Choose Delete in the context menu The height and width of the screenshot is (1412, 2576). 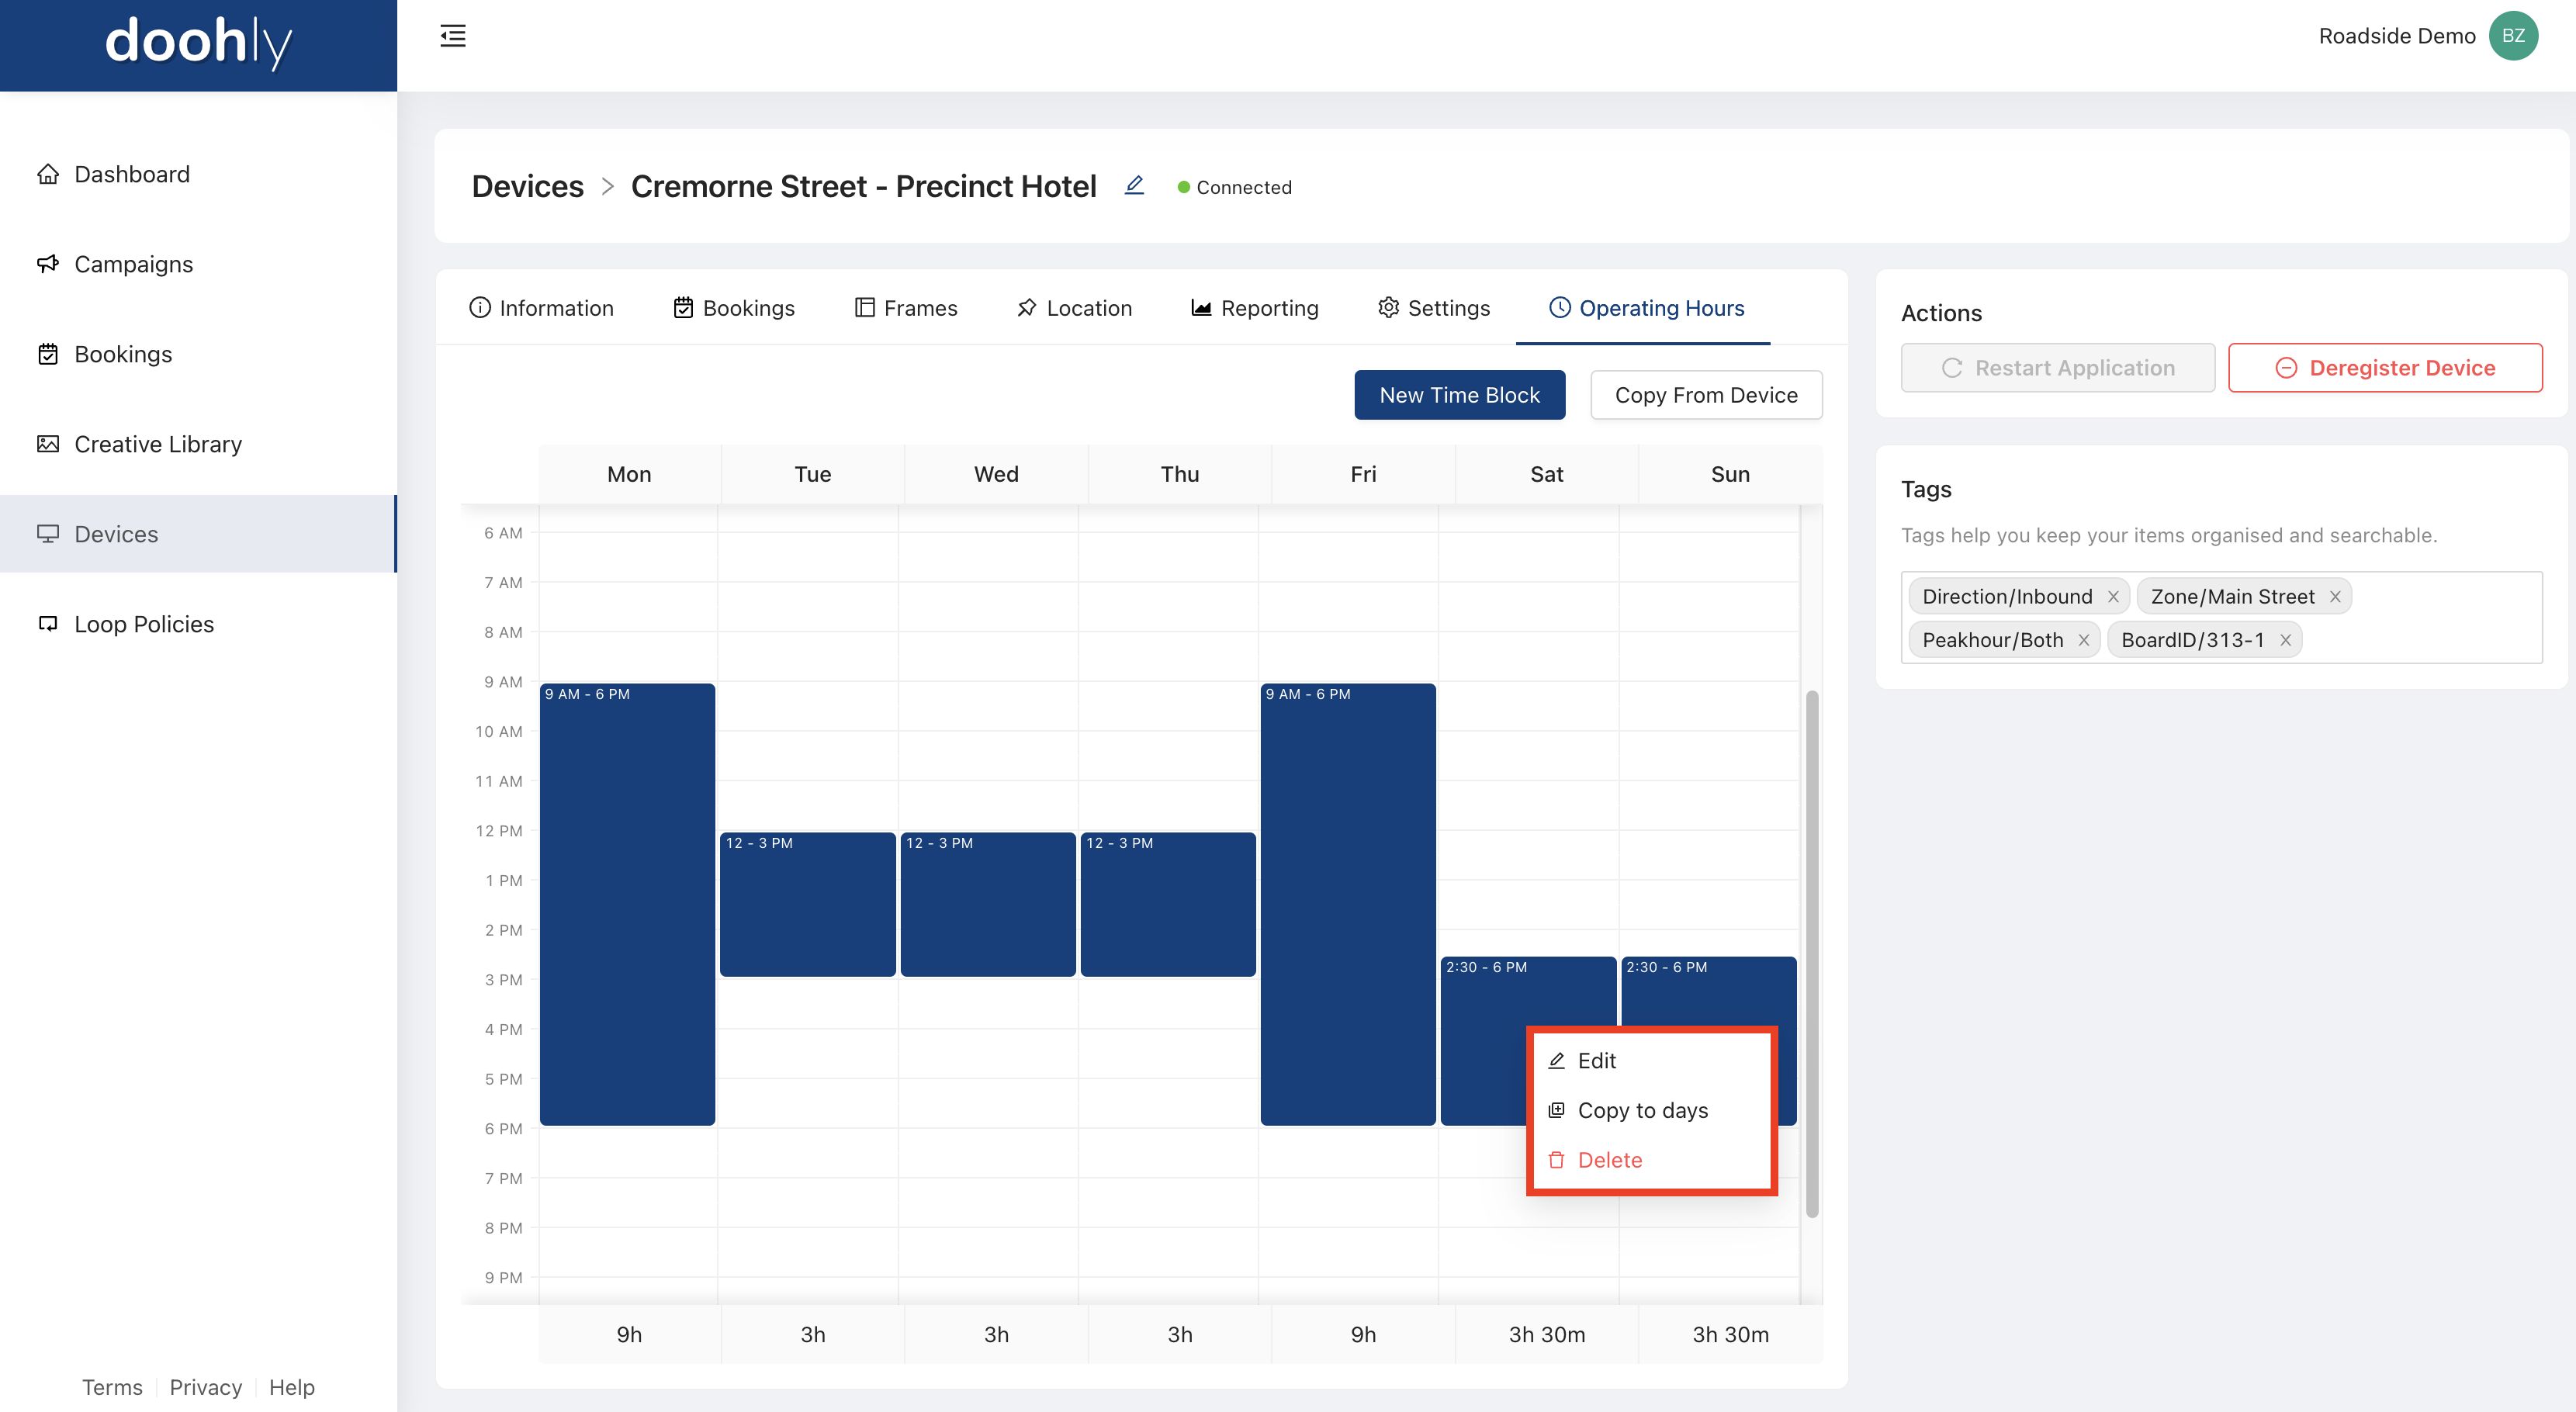point(1609,1160)
